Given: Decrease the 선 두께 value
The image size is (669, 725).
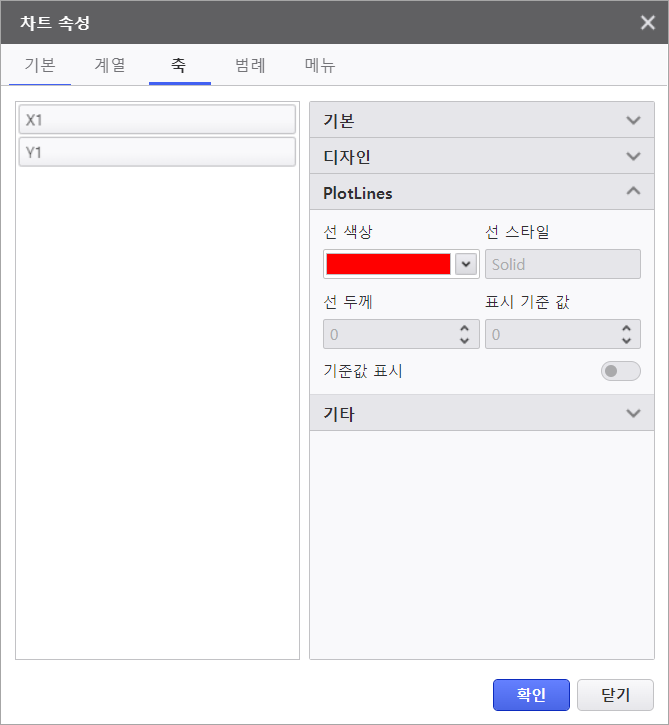Looking at the screenshot, I should pyautogui.click(x=464, y=341).
